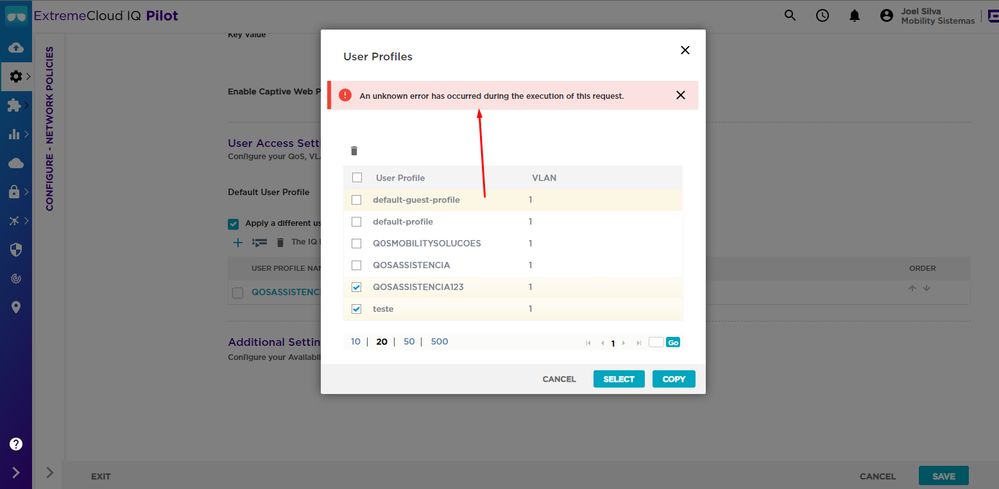The width and height of the screenshot is (999, 489).
Task: Dismiss the unknown error banner
Action: pyautogui.click(x=680, y=95)
